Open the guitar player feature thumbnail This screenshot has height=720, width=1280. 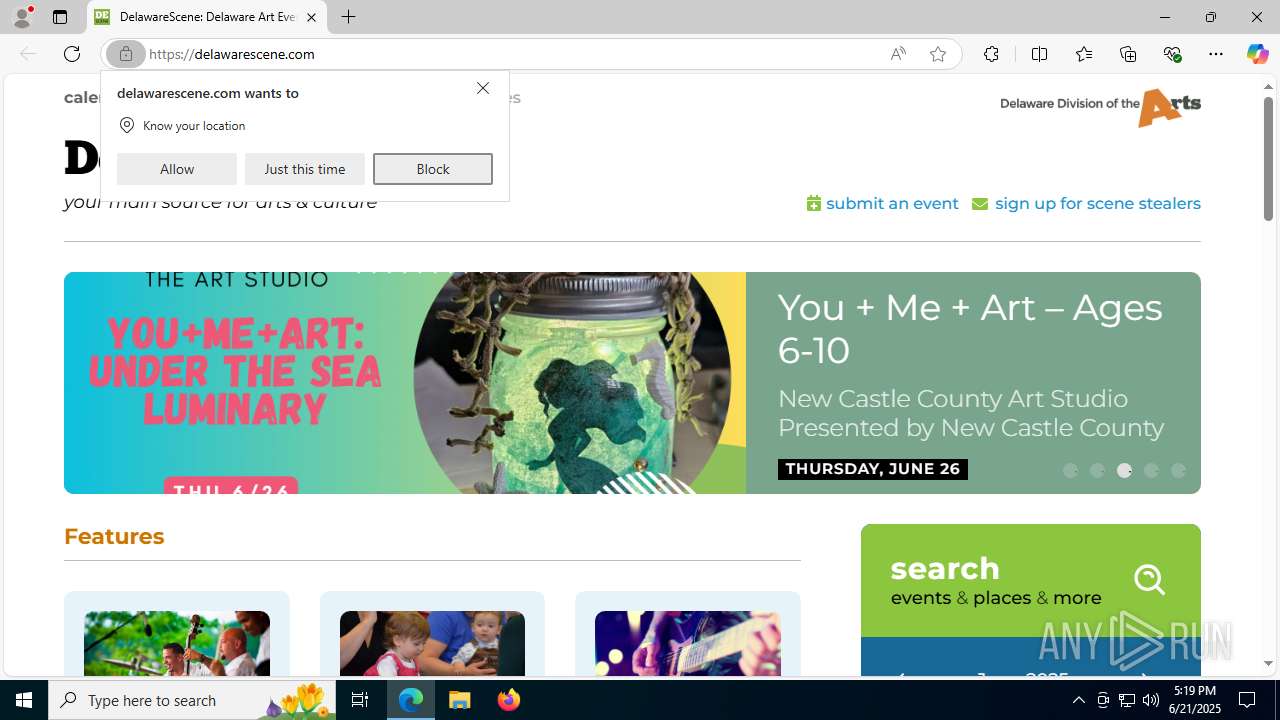pos(688,644)
